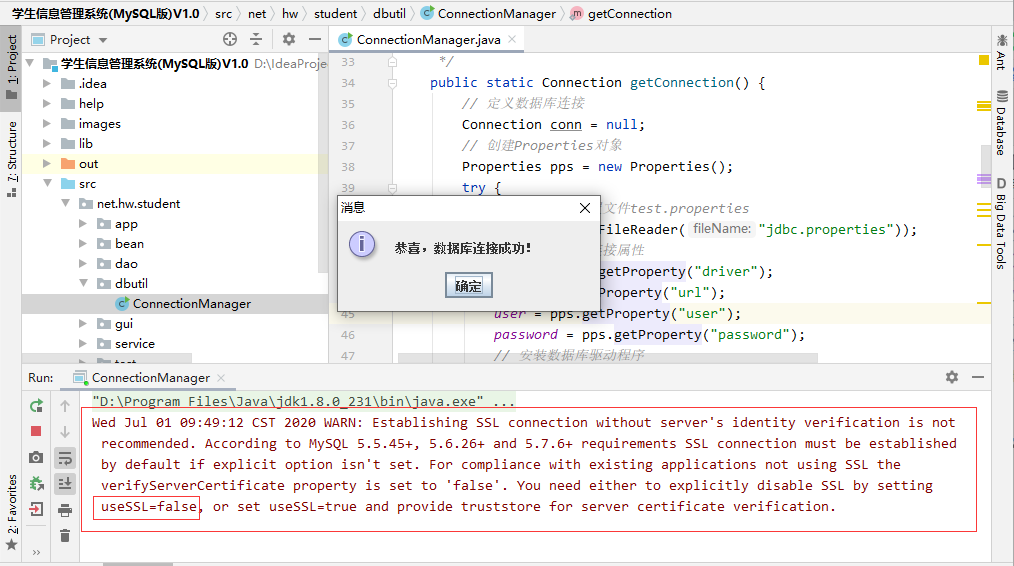Image resolution: width=1014 pixels, height=566 pixels.
Task: Expand more Run toolbar icons chevron
Action: pos(36,552)
